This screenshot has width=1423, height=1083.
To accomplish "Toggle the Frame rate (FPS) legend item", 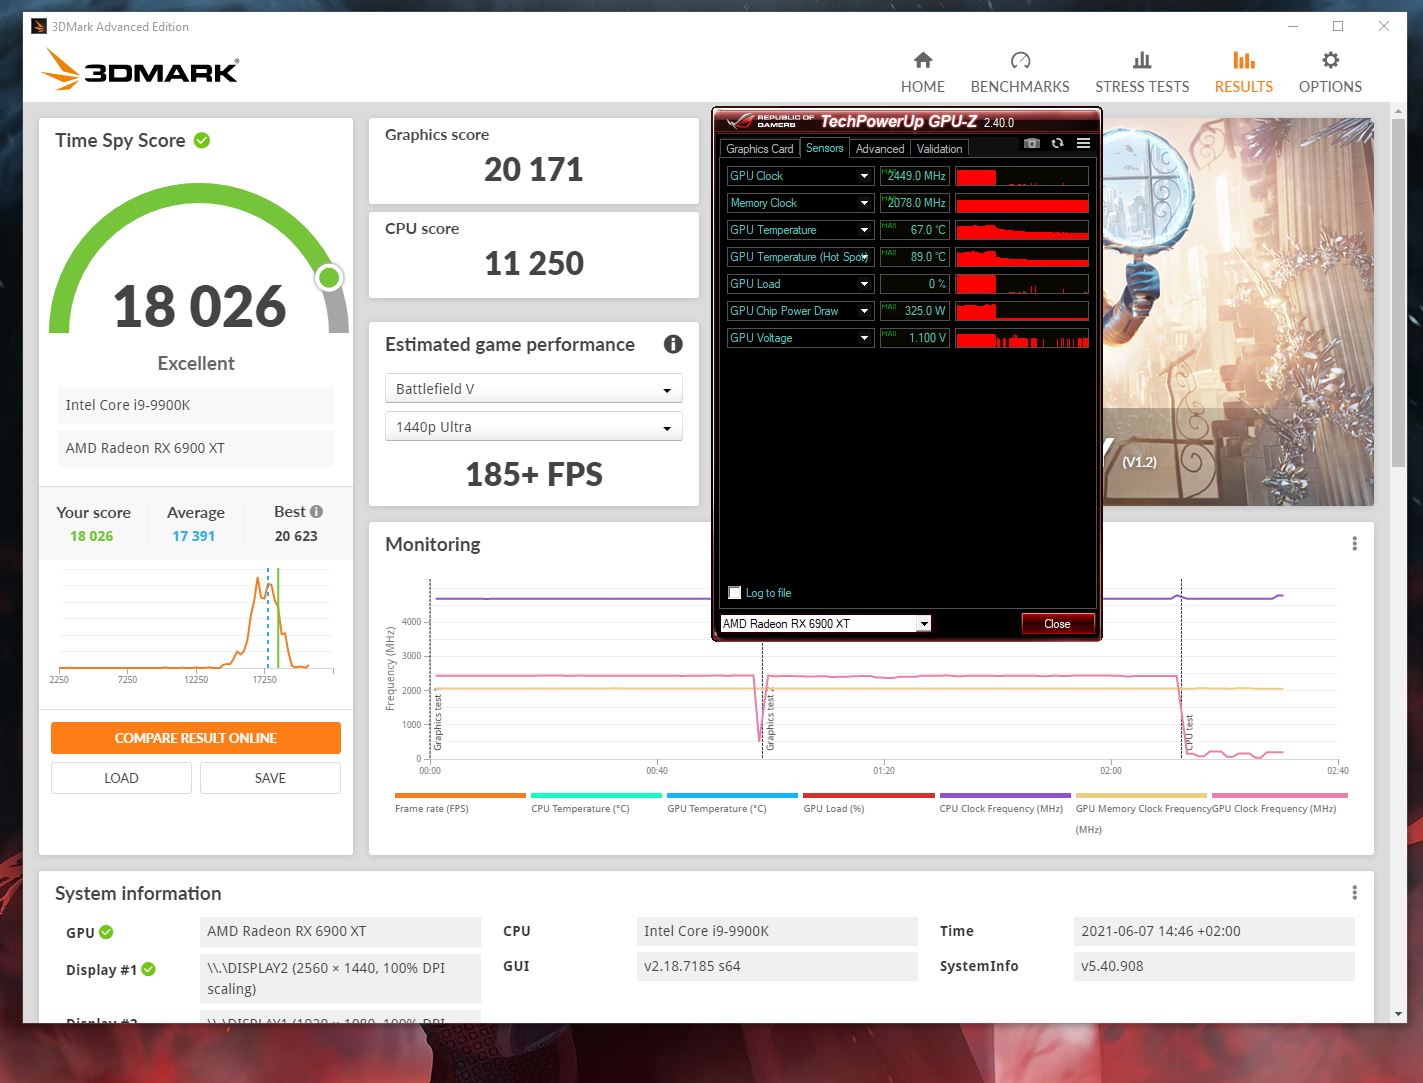I will [460, 803].
